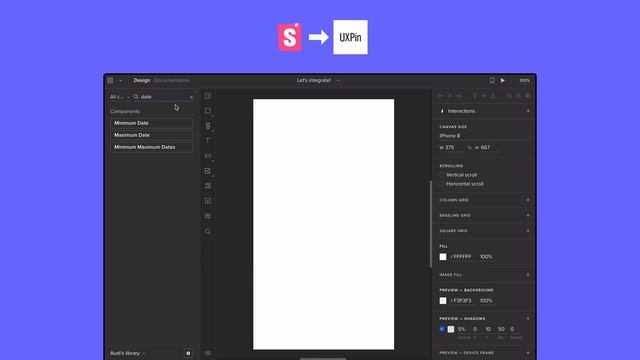640x360 pixels.
Task: Open the dropdown arrow beside dashboard icon
Action: click(120, 81)
